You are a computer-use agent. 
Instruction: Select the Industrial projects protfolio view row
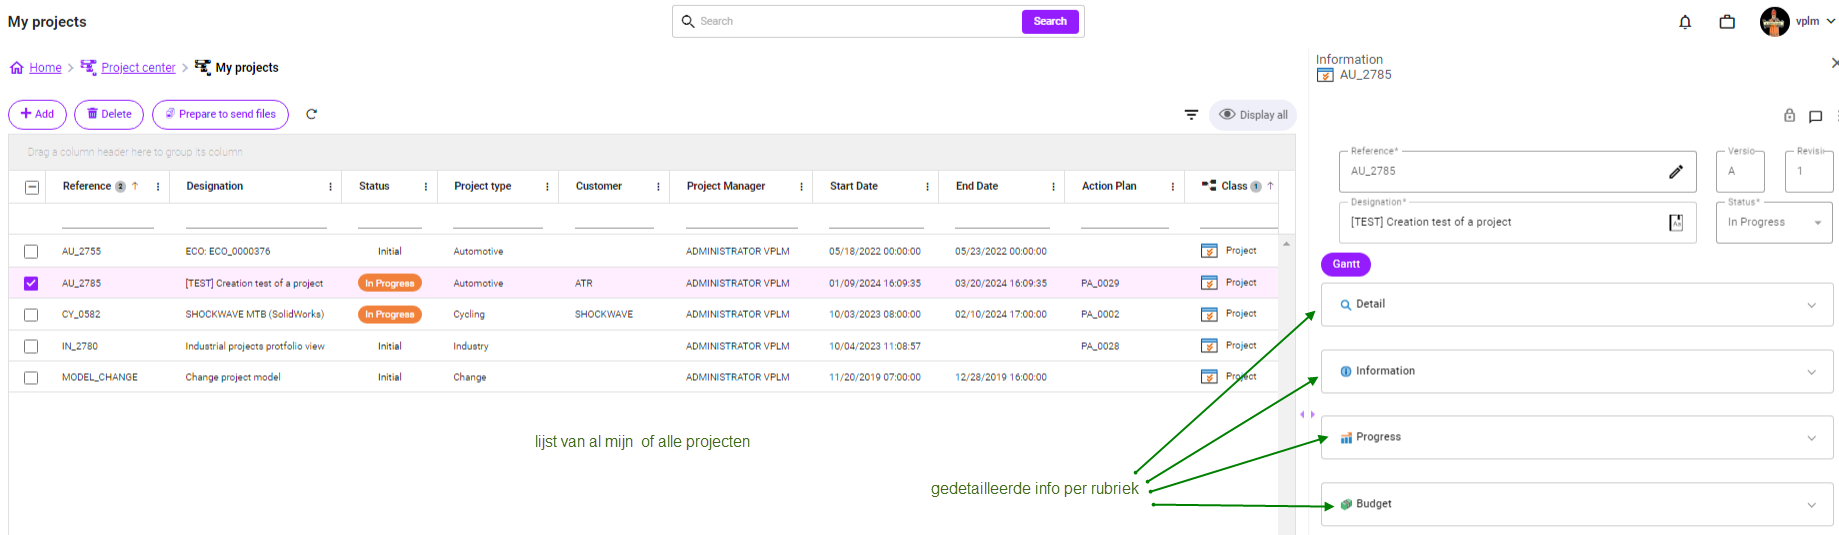click(x=643, y=346)
